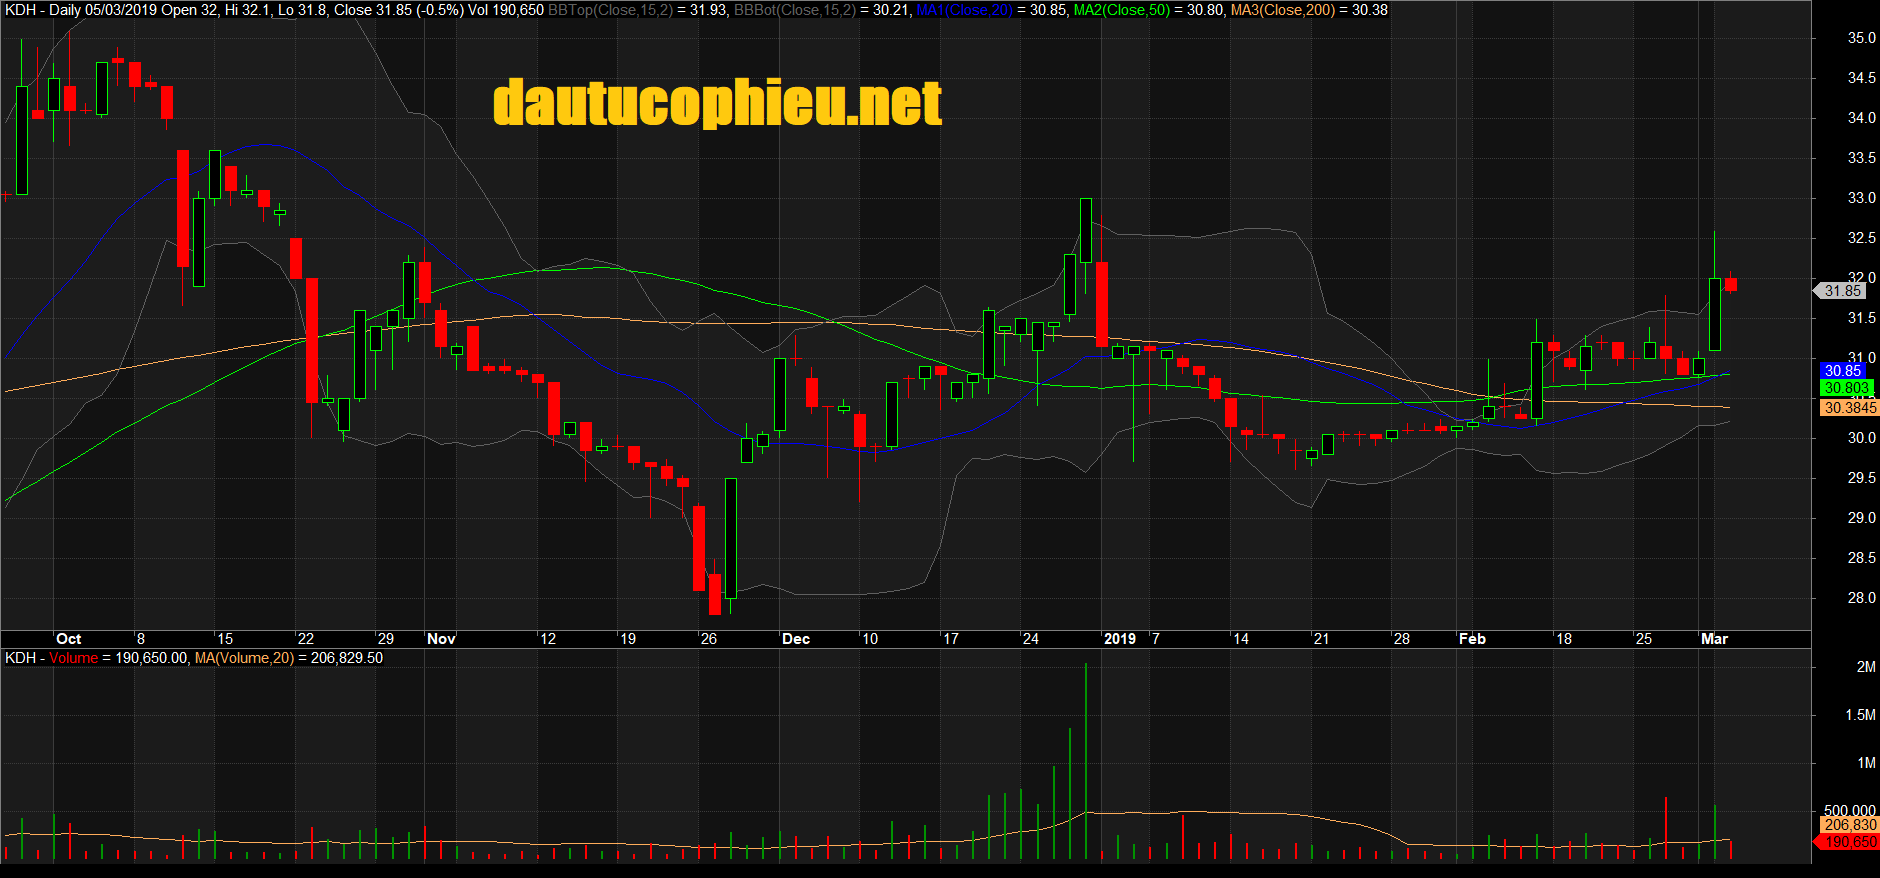Screen dimensions: 1880x878
Task: Select the green 30.803 MA2 value tag
Action: 1846,388
